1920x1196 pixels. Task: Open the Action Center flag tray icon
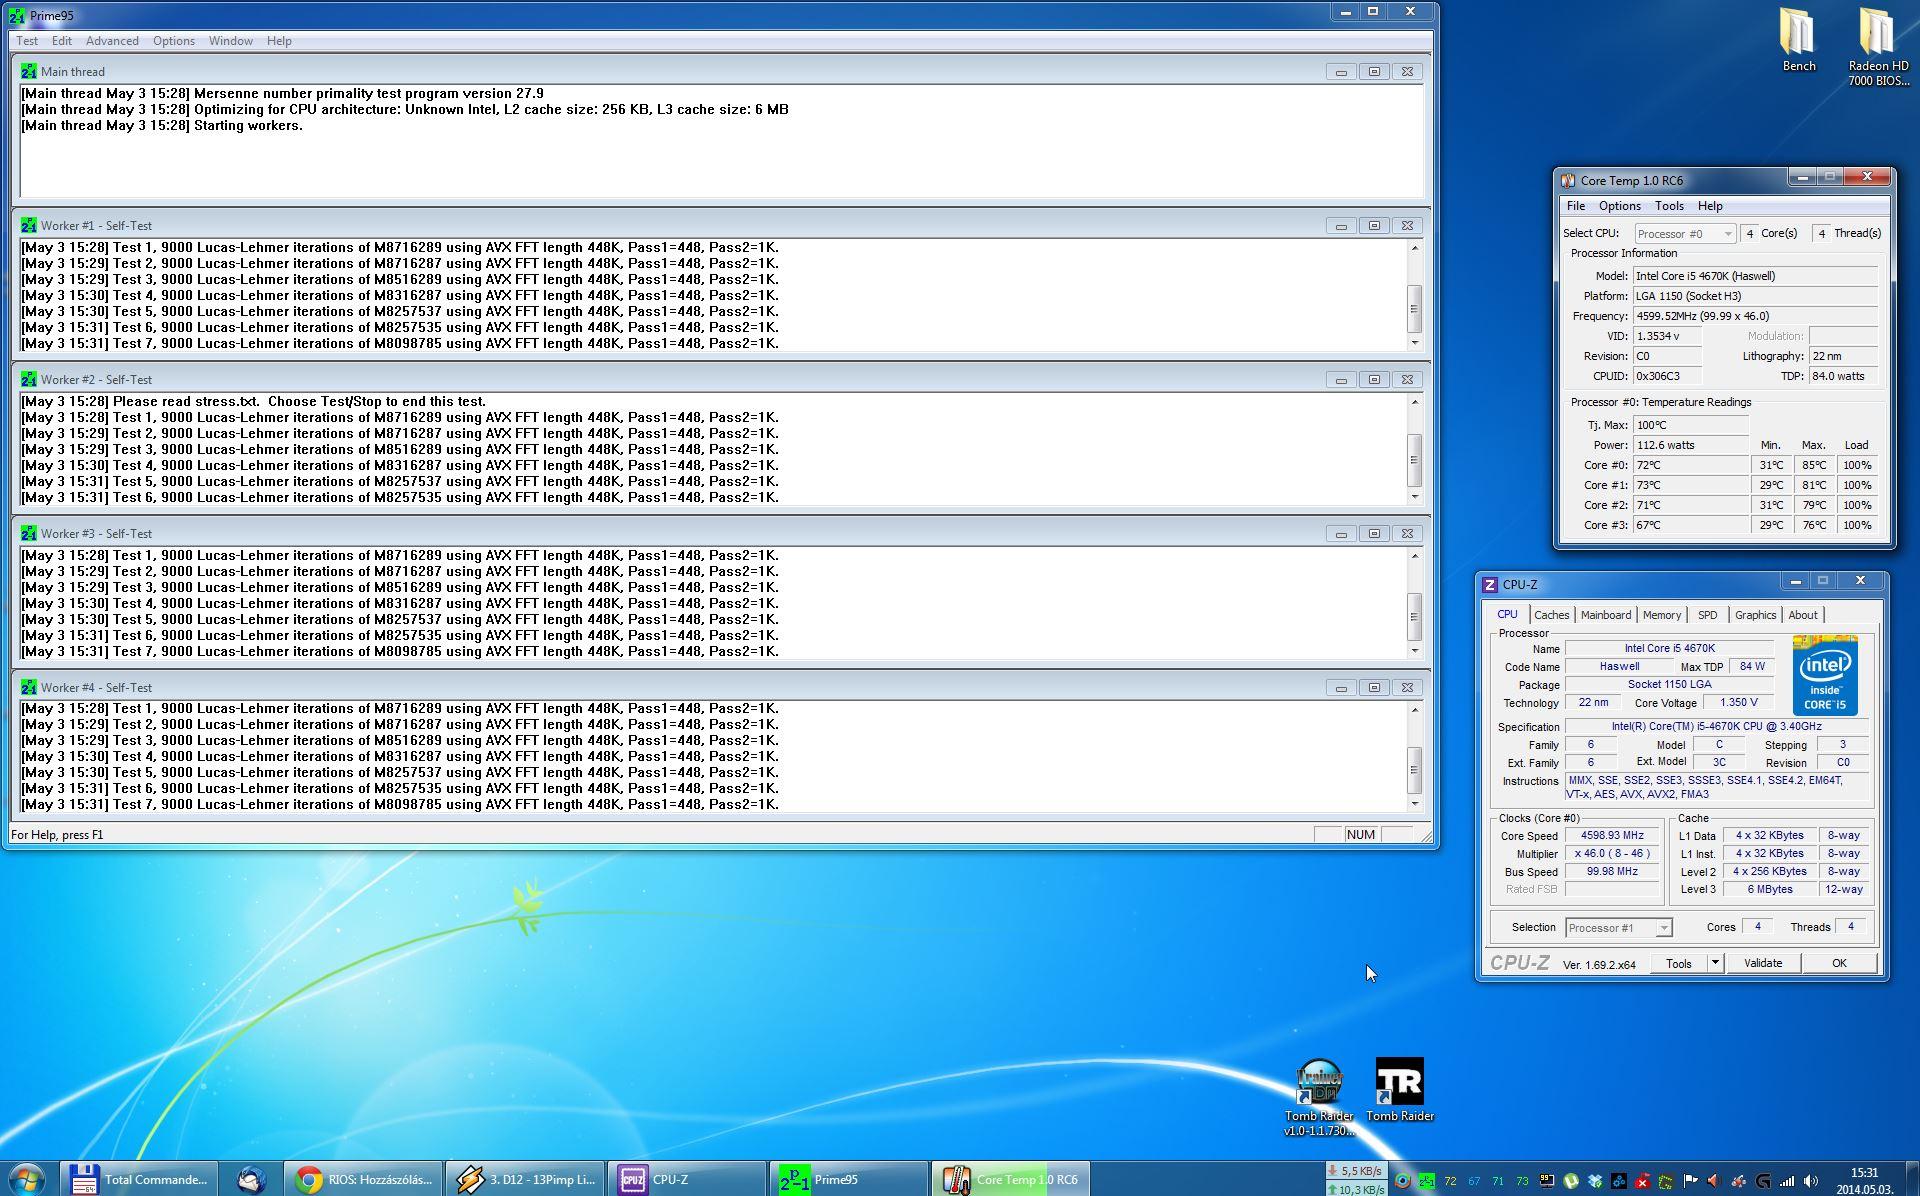pos(1690,1181)
